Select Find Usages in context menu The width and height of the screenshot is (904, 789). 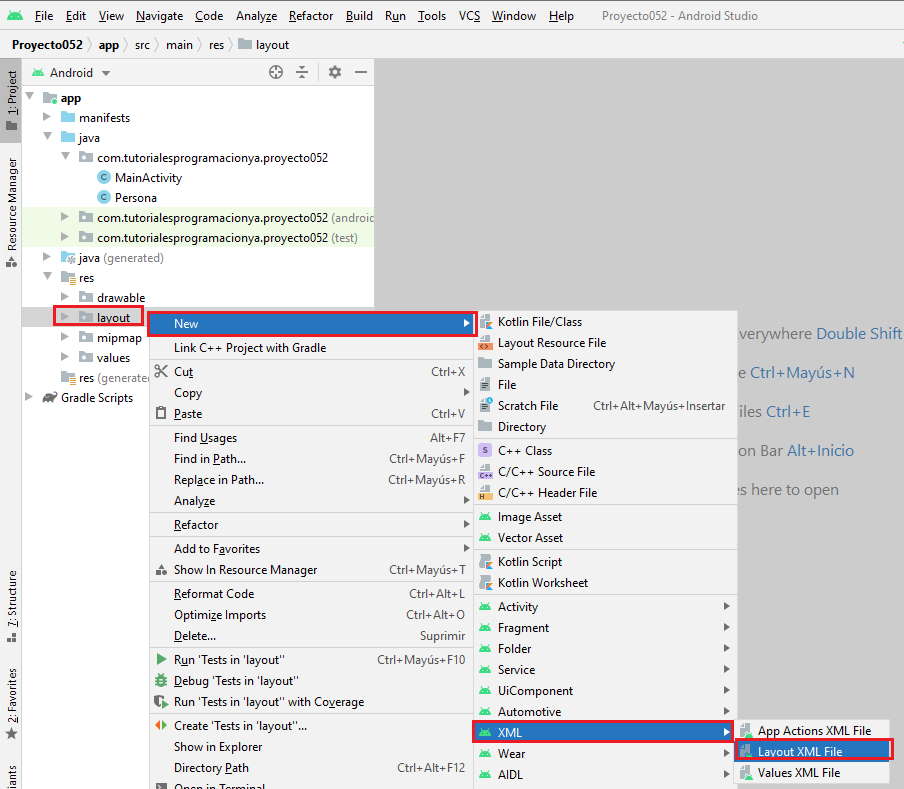(x=311, y=437)
